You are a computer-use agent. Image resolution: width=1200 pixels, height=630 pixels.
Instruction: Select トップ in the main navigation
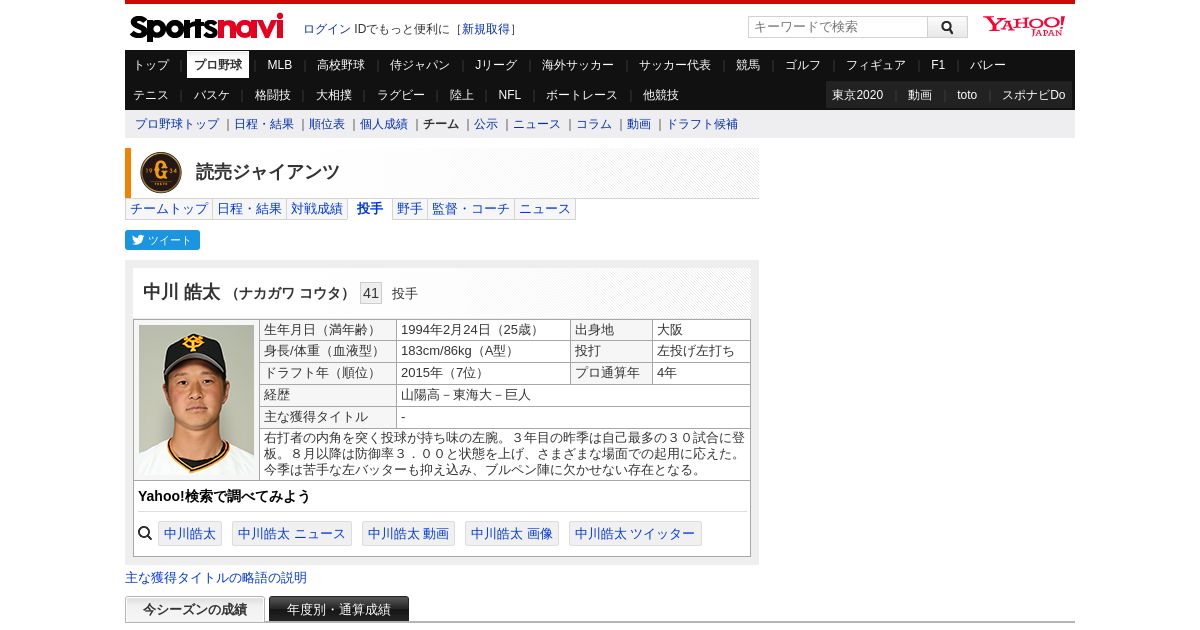pos(151,65)
